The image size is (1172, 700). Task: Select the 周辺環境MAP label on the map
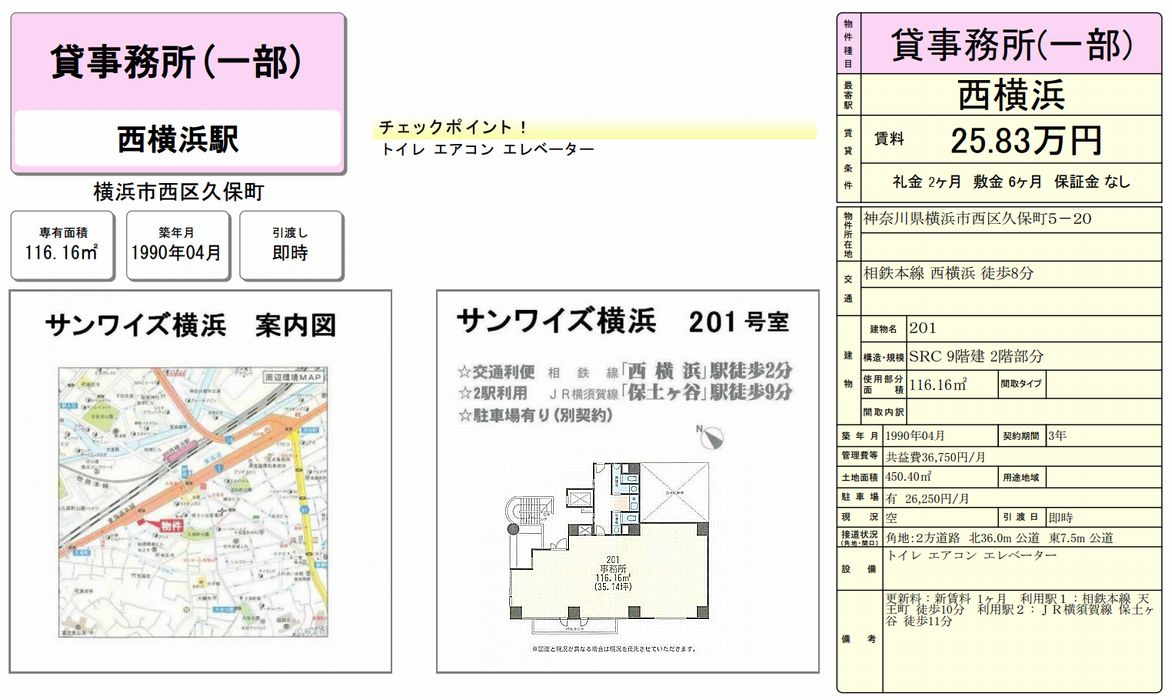click(x=294, y=377)
